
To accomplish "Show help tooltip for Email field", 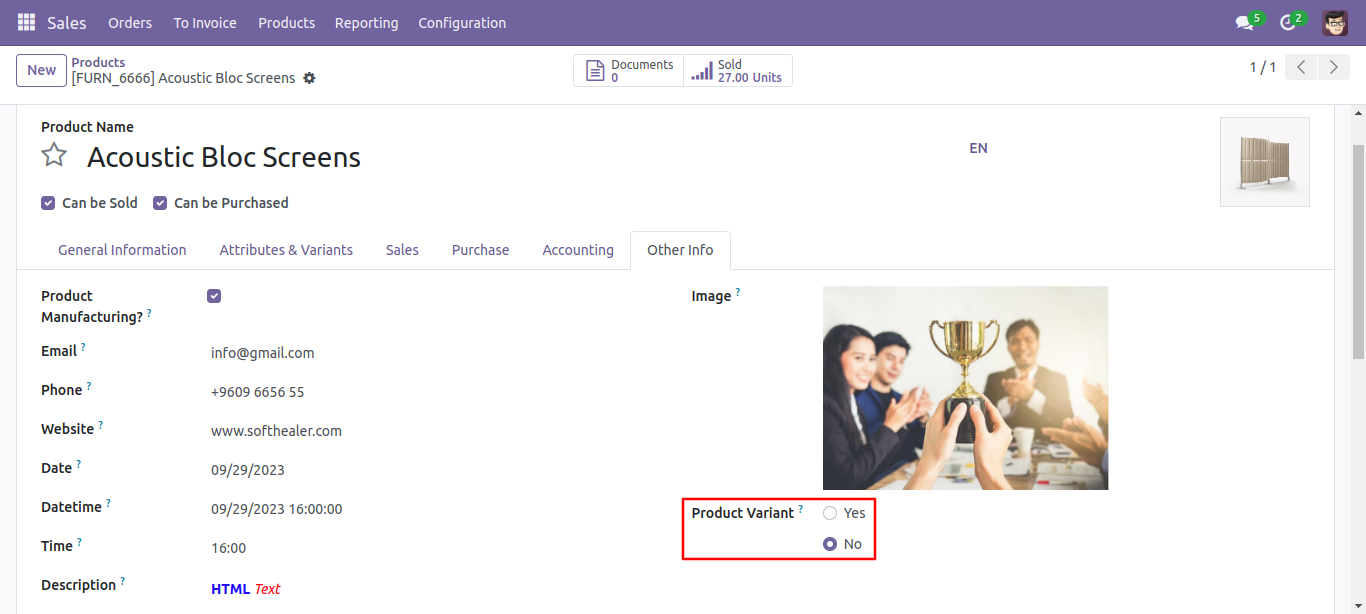I will (x=83, y=347).
